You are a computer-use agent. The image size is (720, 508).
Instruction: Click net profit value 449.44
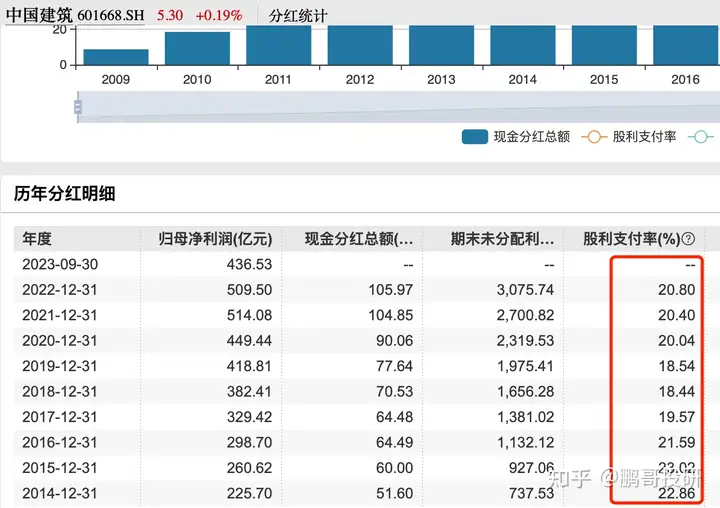(249, 341)
